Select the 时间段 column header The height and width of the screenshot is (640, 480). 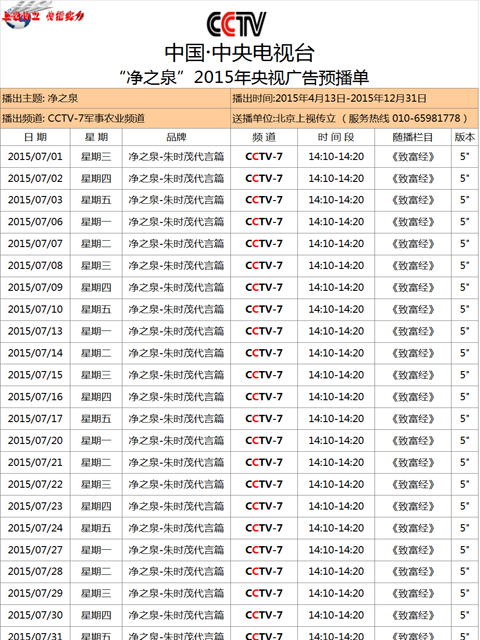pyautogui.click(x=336, y=137)
